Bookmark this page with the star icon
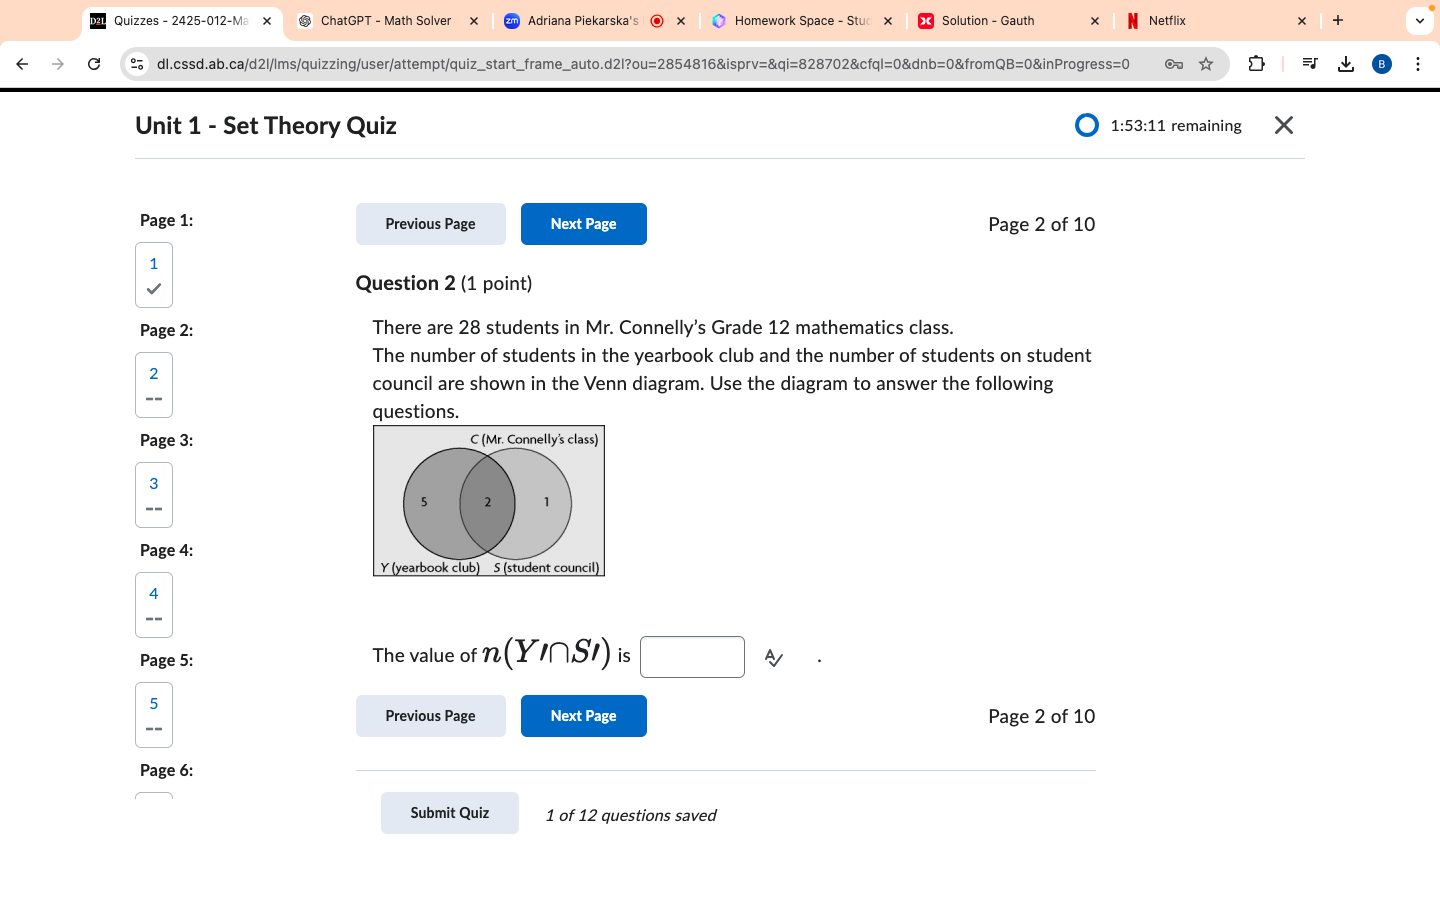Screen dimensions: 1440x900 pos(1206,64)
